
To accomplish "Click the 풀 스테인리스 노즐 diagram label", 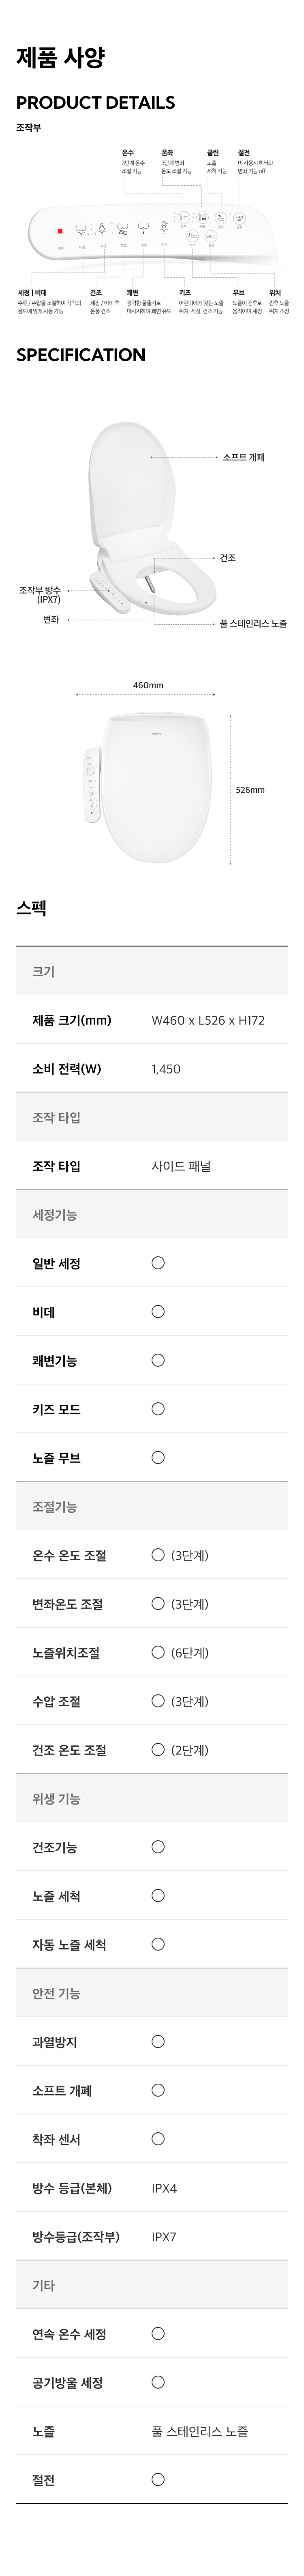I will tap(253, 623).
